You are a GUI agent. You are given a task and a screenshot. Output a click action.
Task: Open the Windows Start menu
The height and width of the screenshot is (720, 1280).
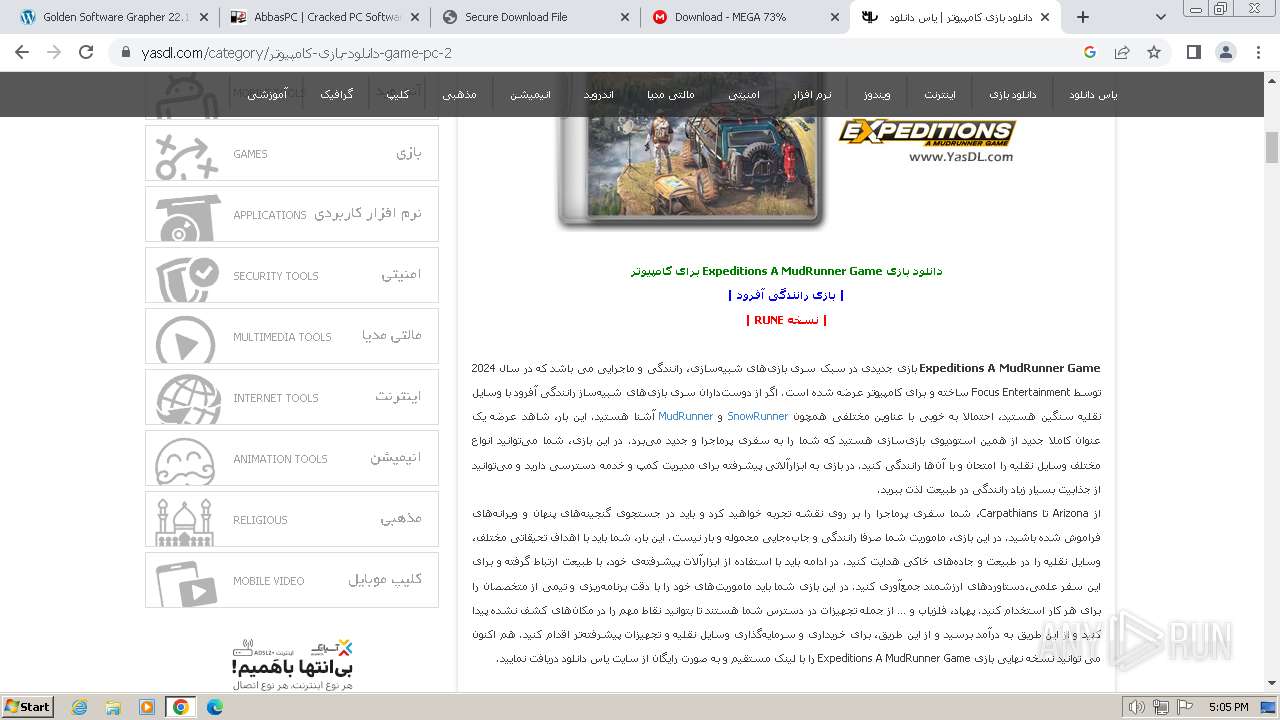tap(27, 707)
